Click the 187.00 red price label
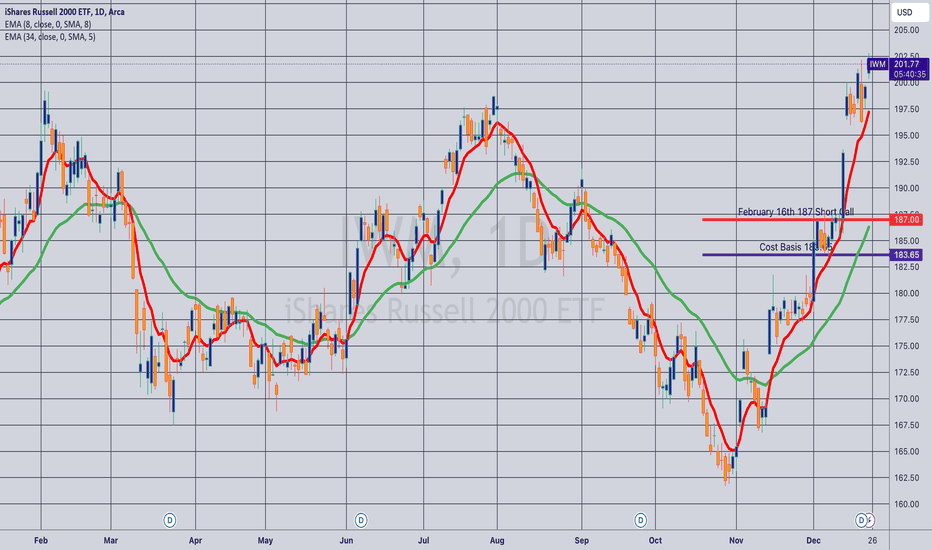 pos(906,220)
